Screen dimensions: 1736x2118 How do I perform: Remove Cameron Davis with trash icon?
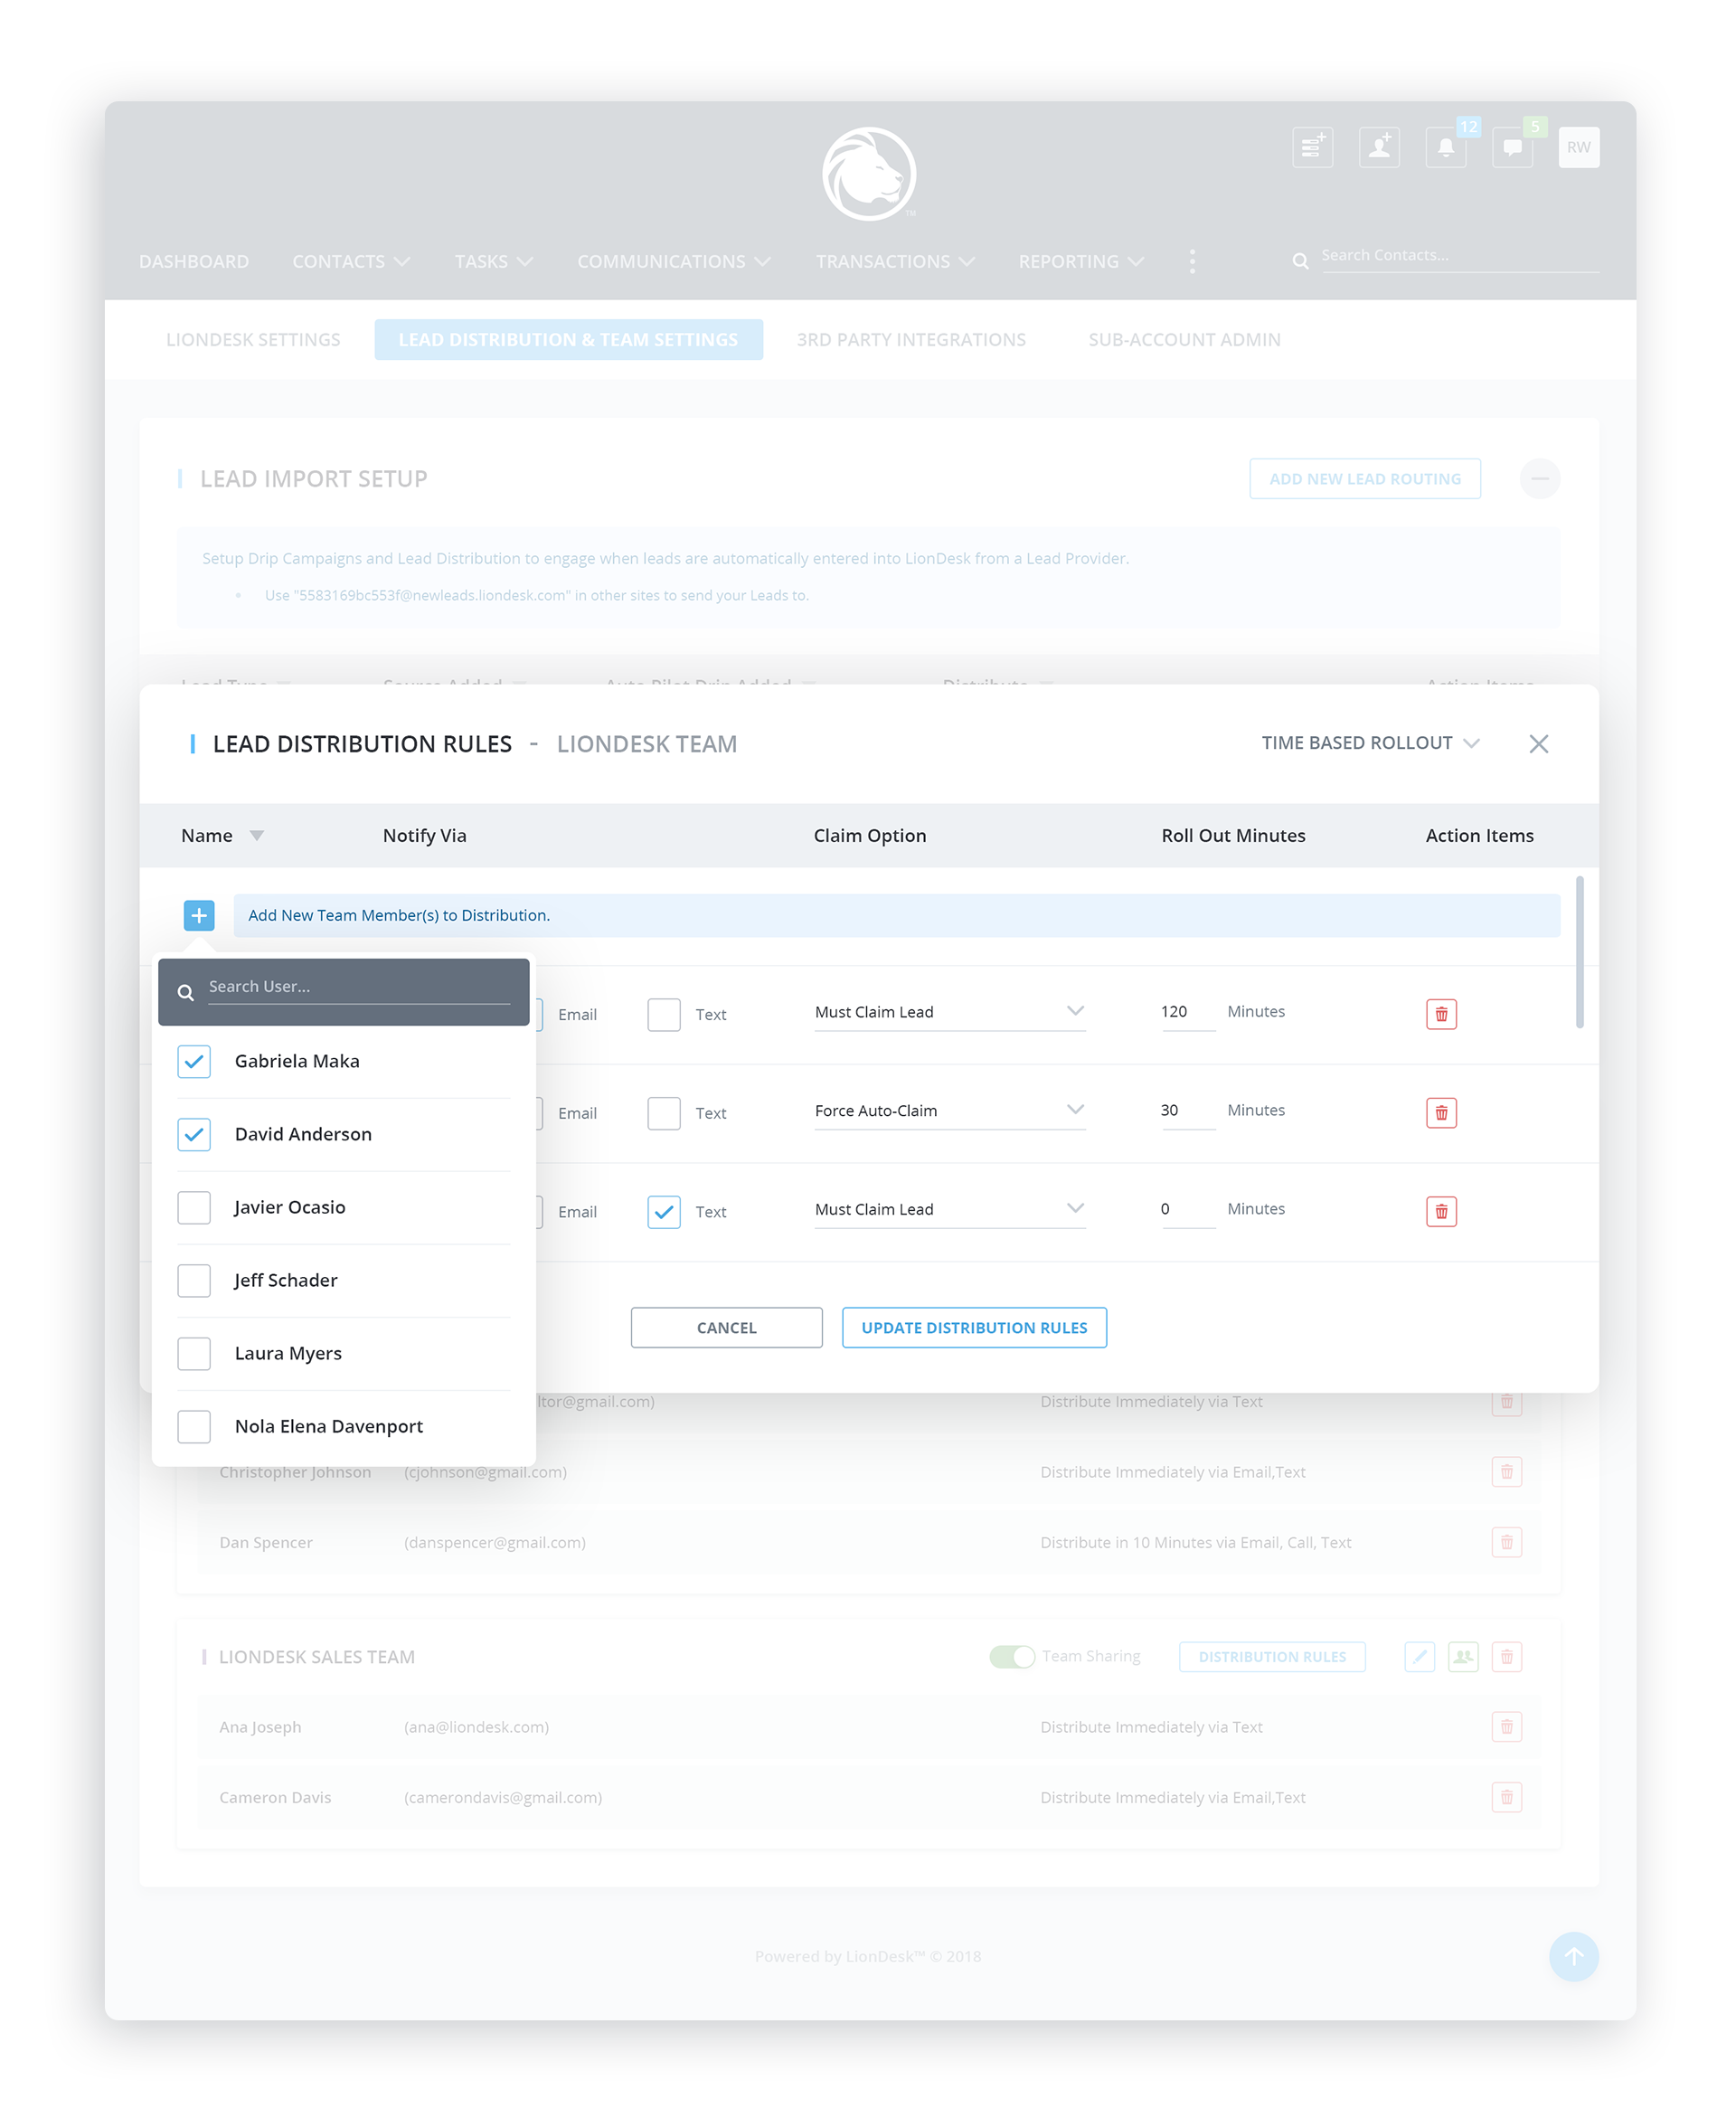(x=1507, y=1797)
